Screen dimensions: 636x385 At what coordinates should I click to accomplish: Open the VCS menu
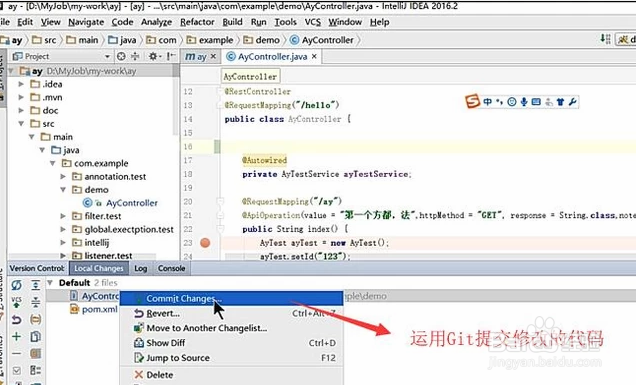[313, 22]
